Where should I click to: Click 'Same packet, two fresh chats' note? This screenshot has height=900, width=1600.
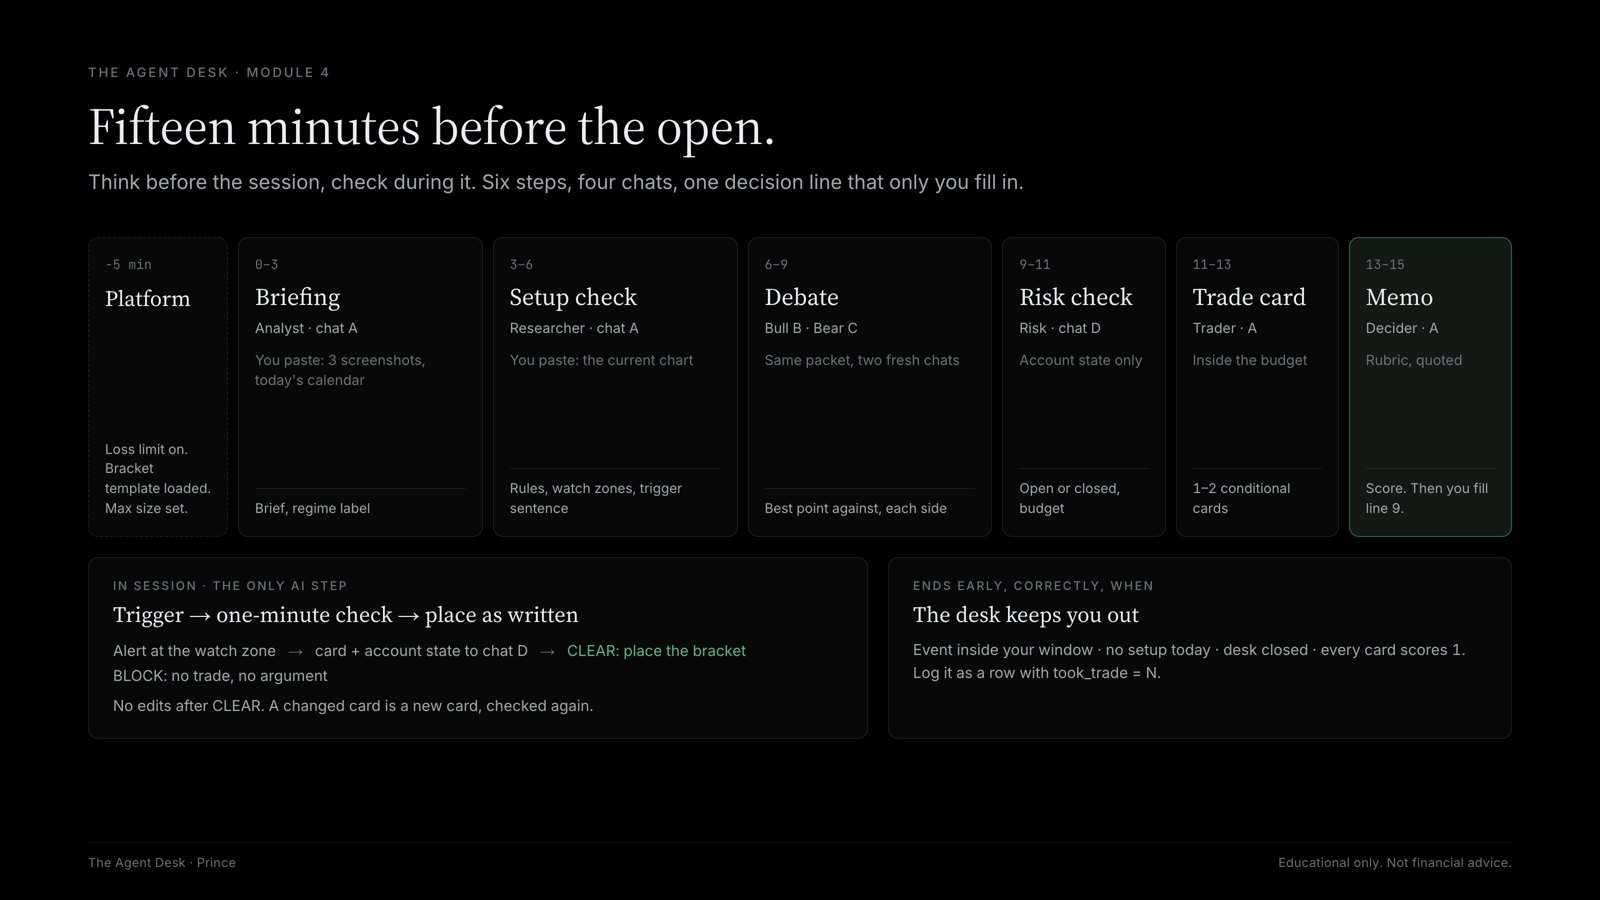point(862,360)
